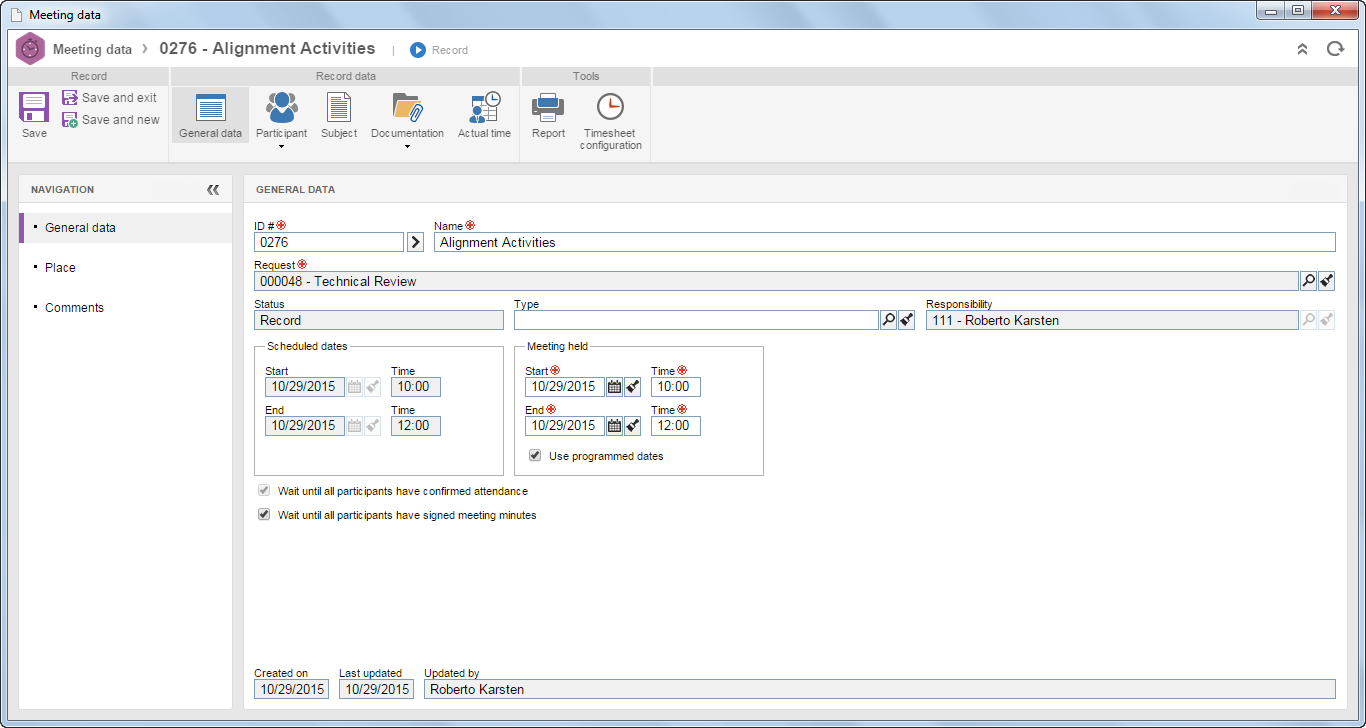
Task: Open Timesheet configuration clock icon
Action: tap(610, 107)
